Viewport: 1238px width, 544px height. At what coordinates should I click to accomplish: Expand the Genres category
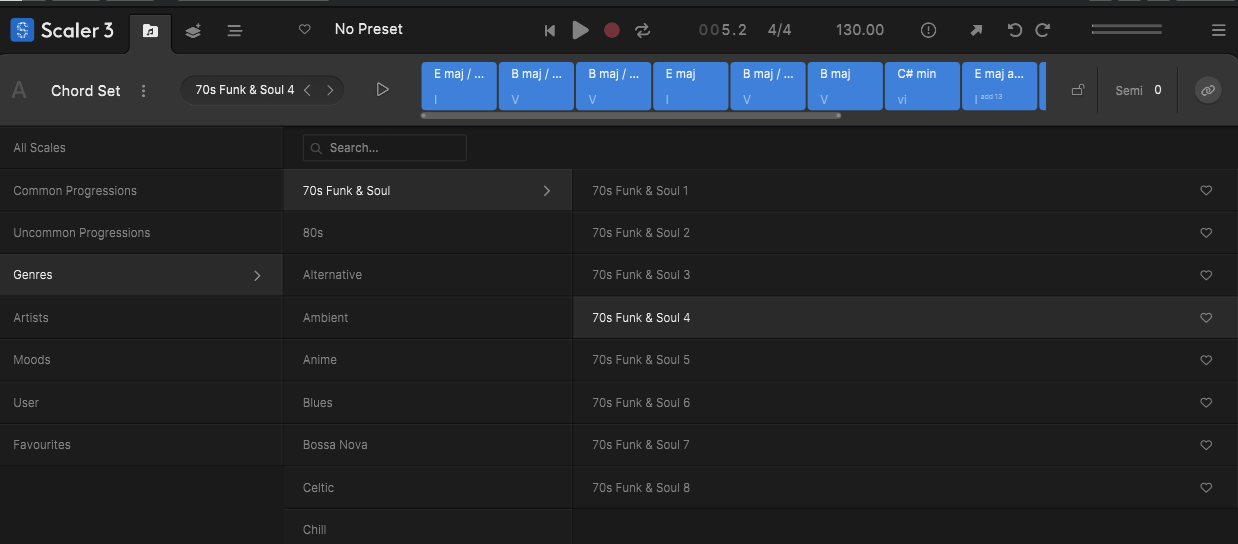[x=140, y=275]
